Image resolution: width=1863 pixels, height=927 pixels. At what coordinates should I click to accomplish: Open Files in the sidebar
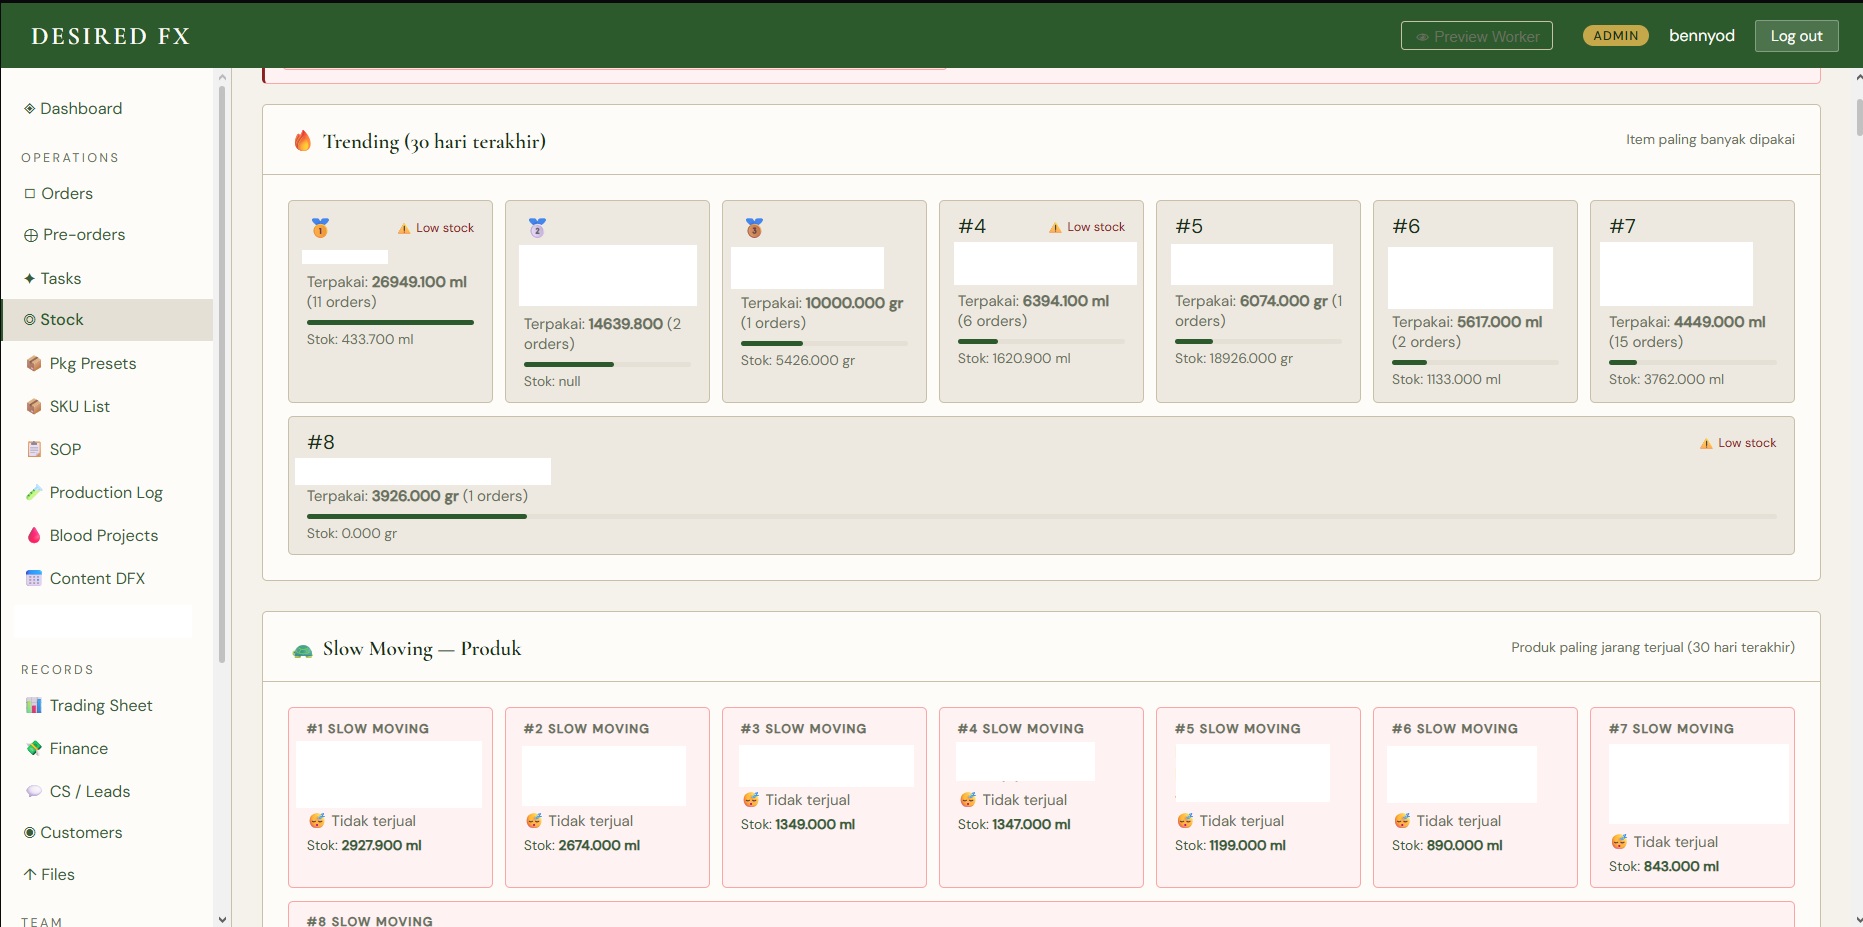coord(49,874)
